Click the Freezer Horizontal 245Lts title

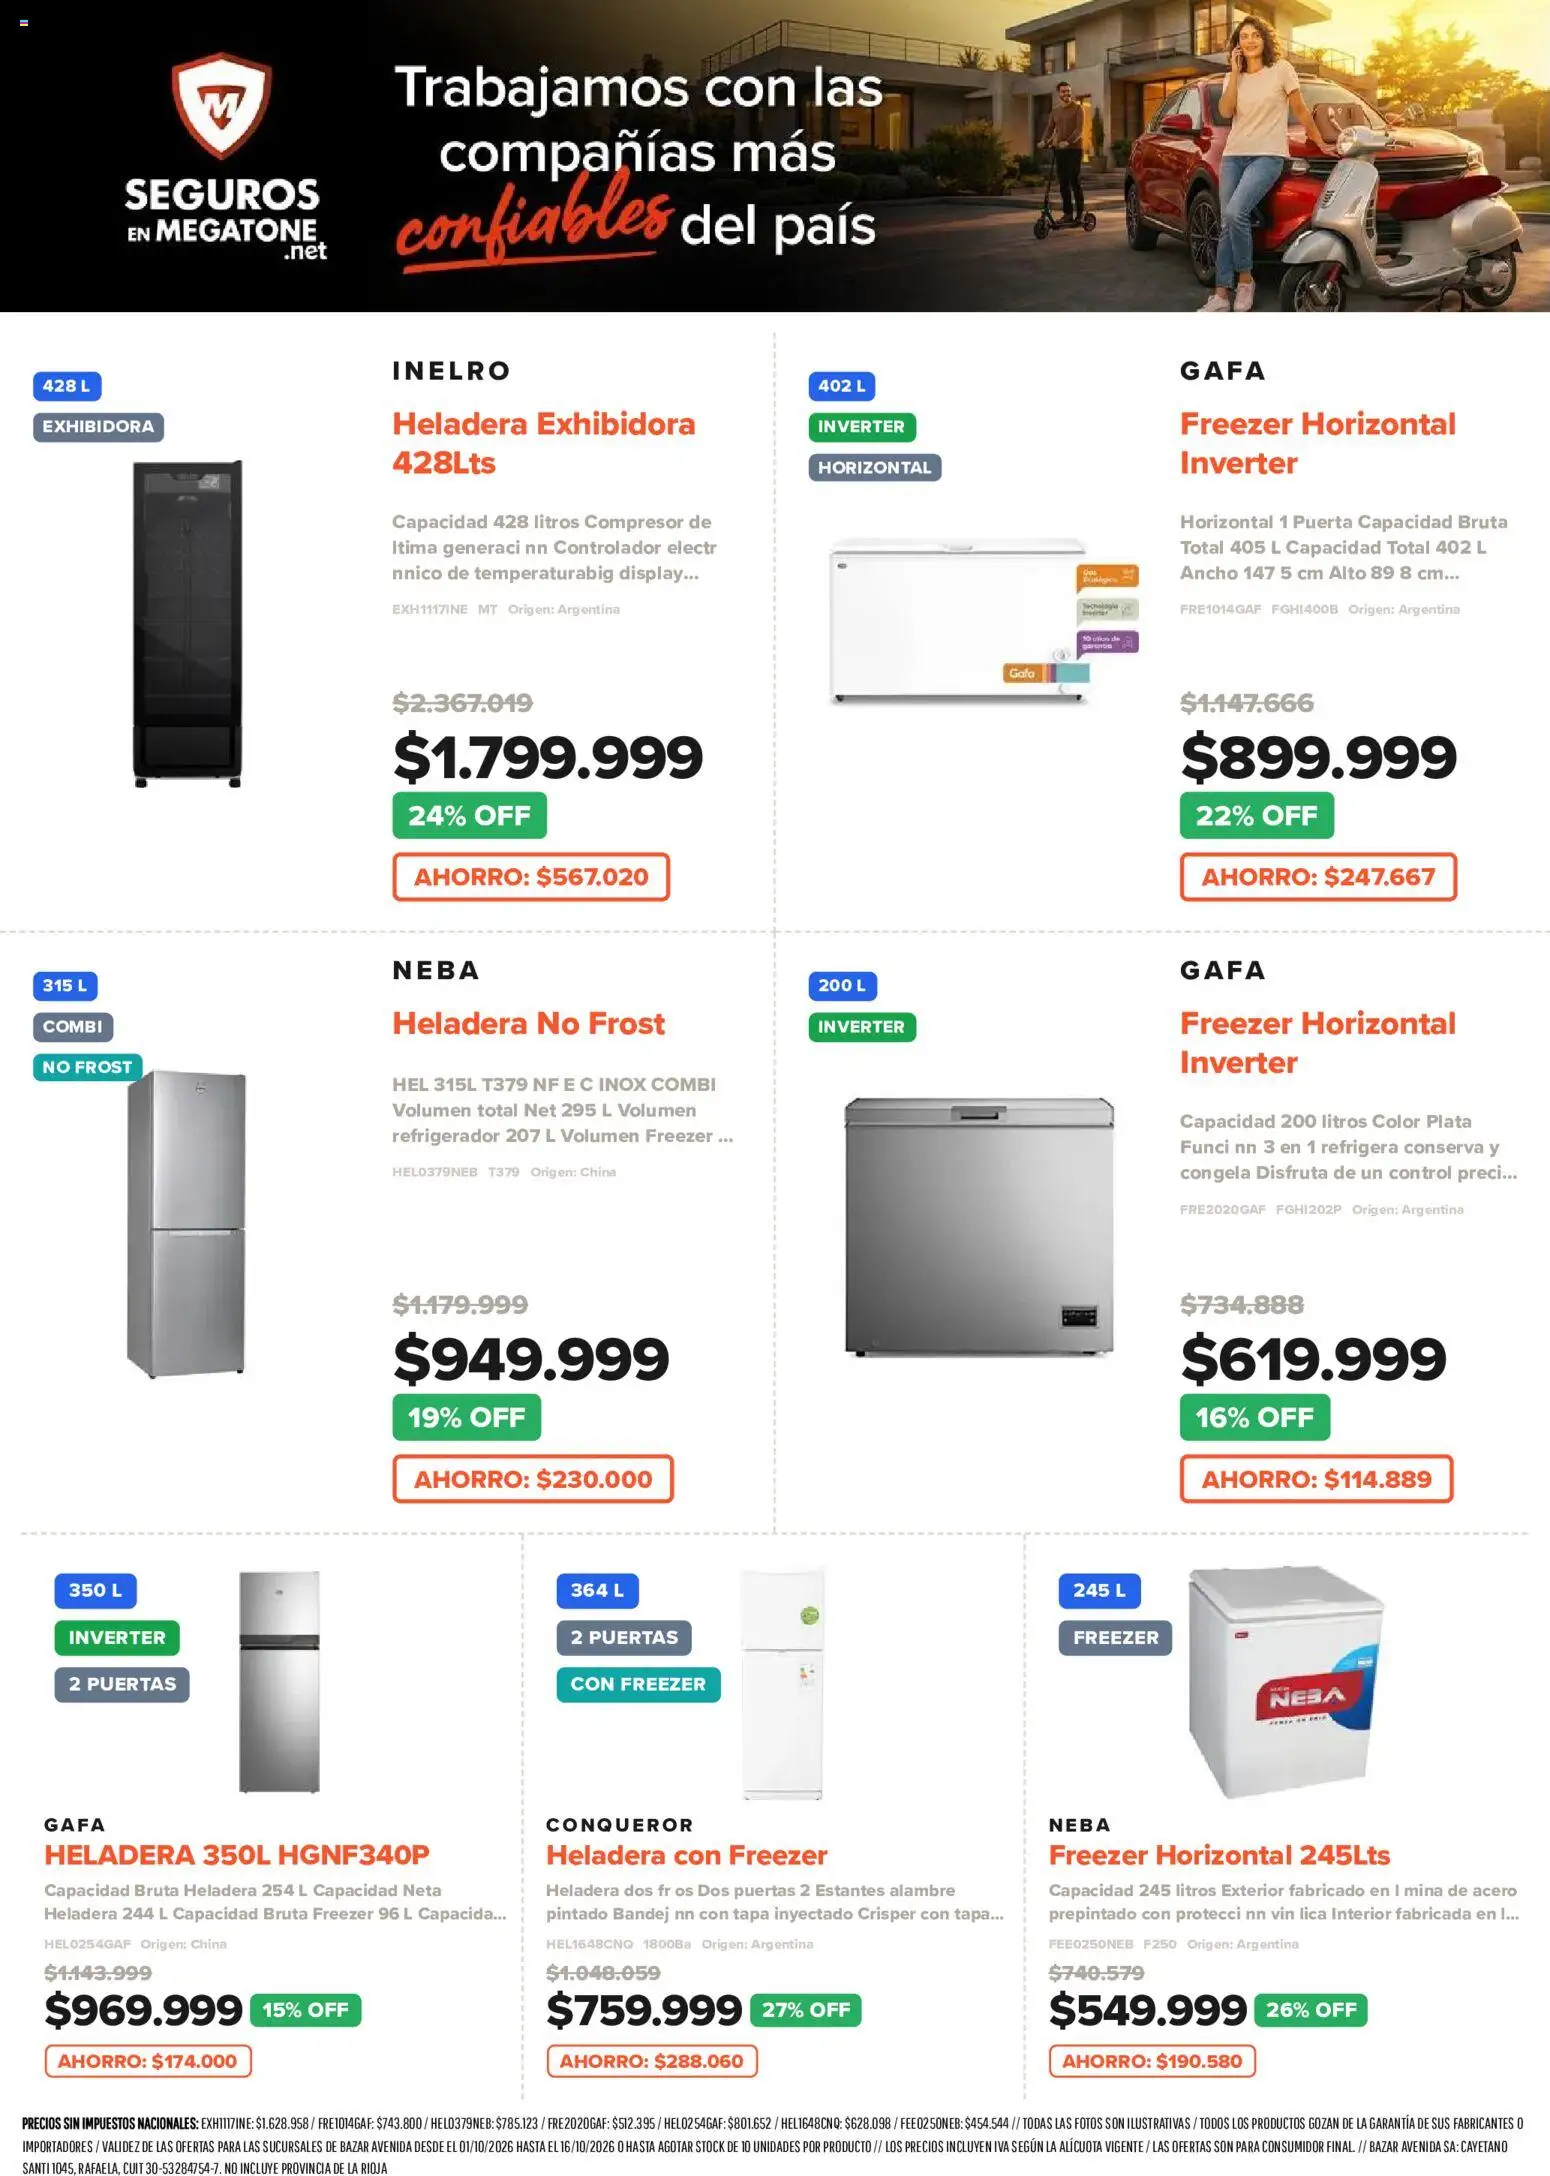1219,1855
